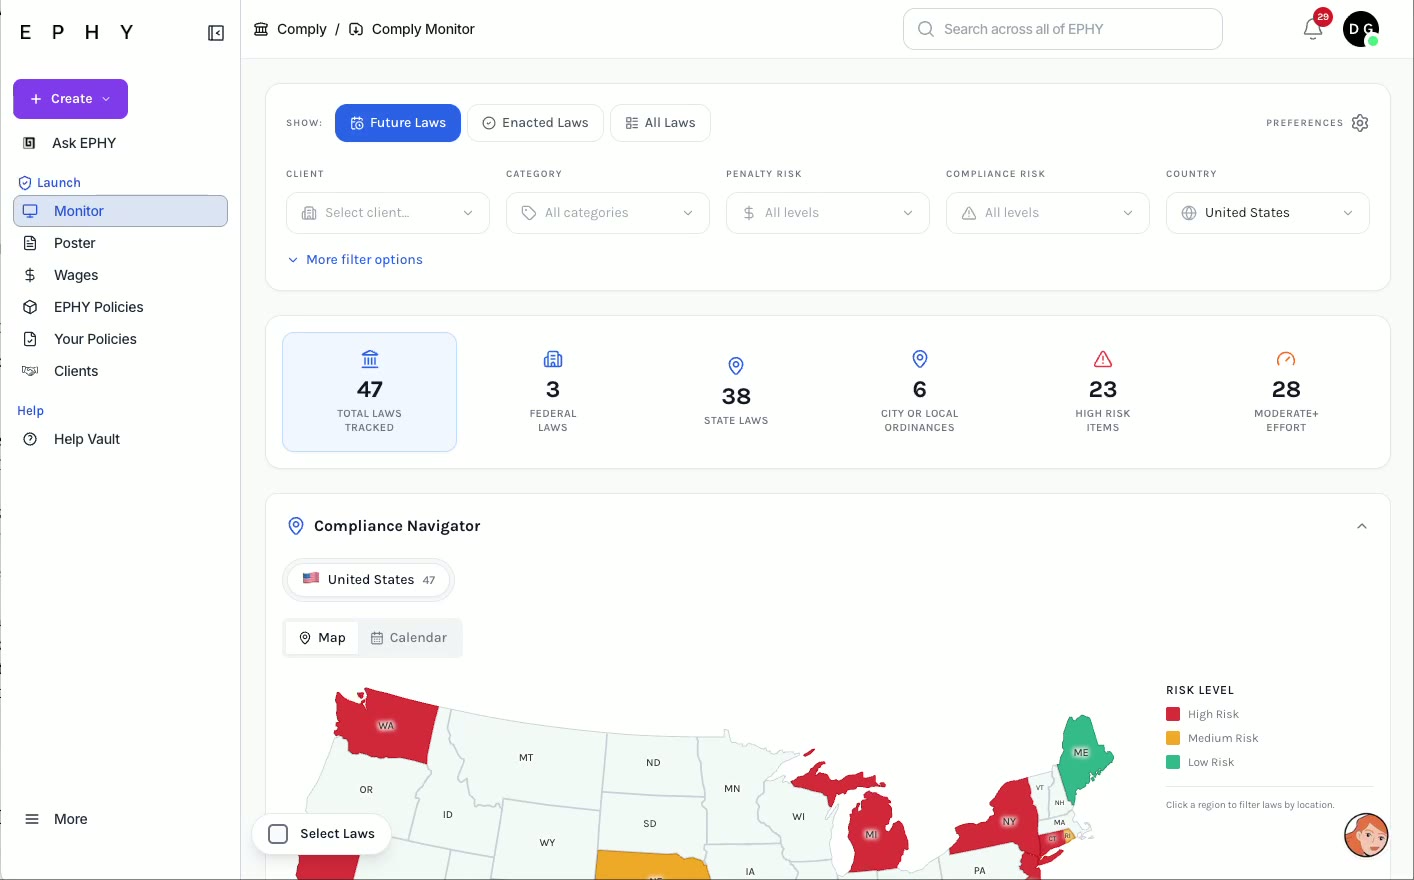Image resolution: width=1414 pixels, height=880 pixels.
Task: Click the Ask EPHY icon
Action: 30,143
